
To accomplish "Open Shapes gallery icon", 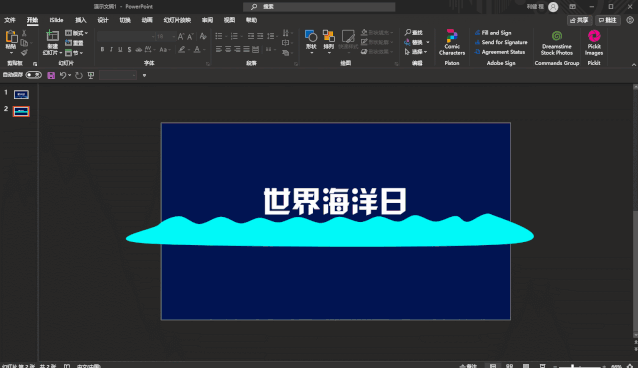I will point(311,36).
